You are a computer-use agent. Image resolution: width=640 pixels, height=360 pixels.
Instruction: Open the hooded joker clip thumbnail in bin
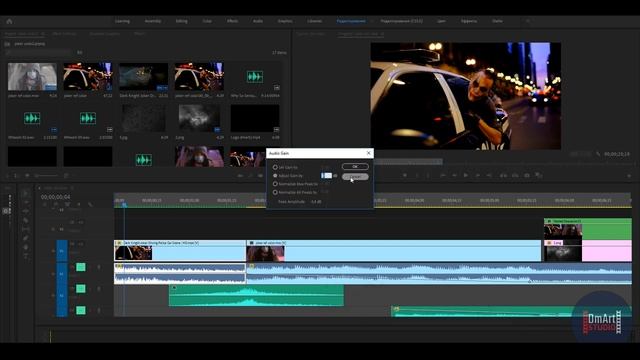[x=32, y=77]
